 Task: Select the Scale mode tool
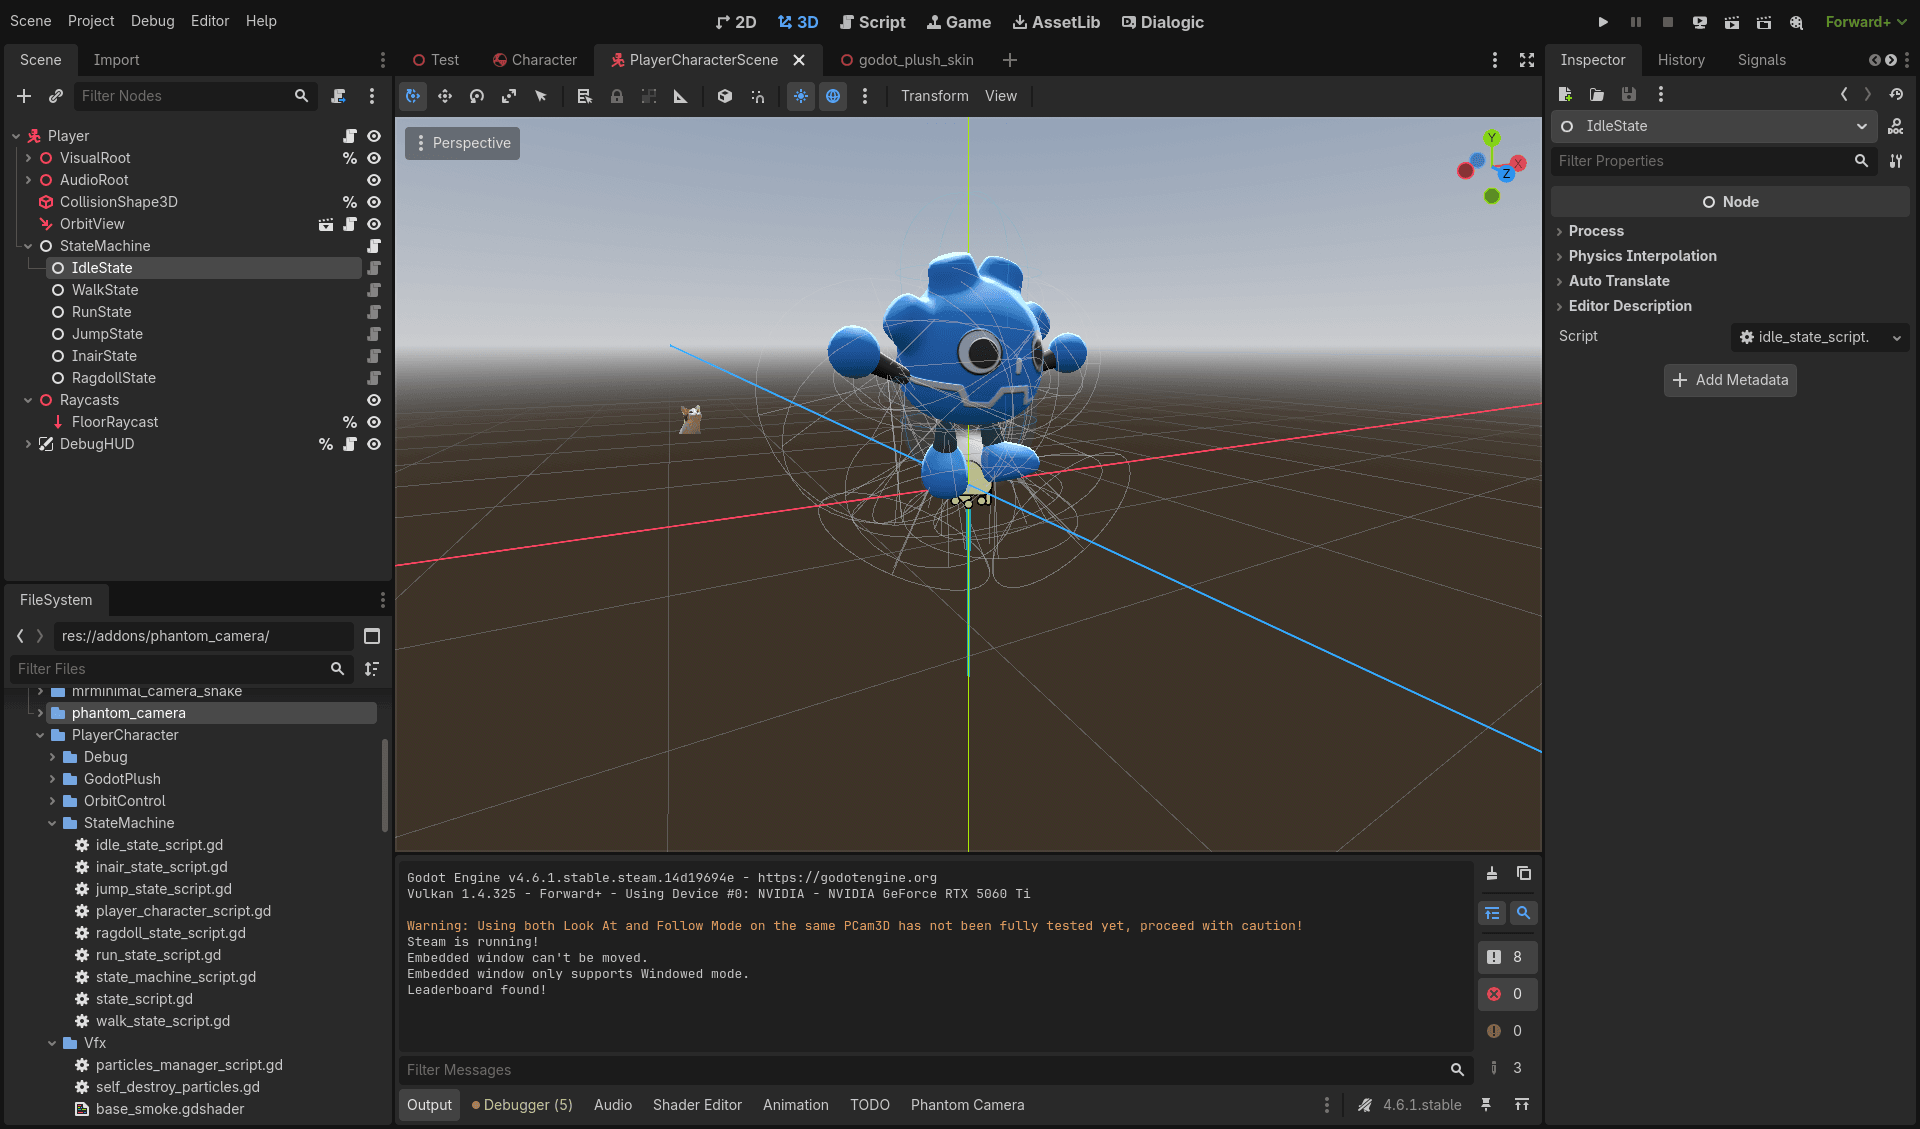pos(509,96)
